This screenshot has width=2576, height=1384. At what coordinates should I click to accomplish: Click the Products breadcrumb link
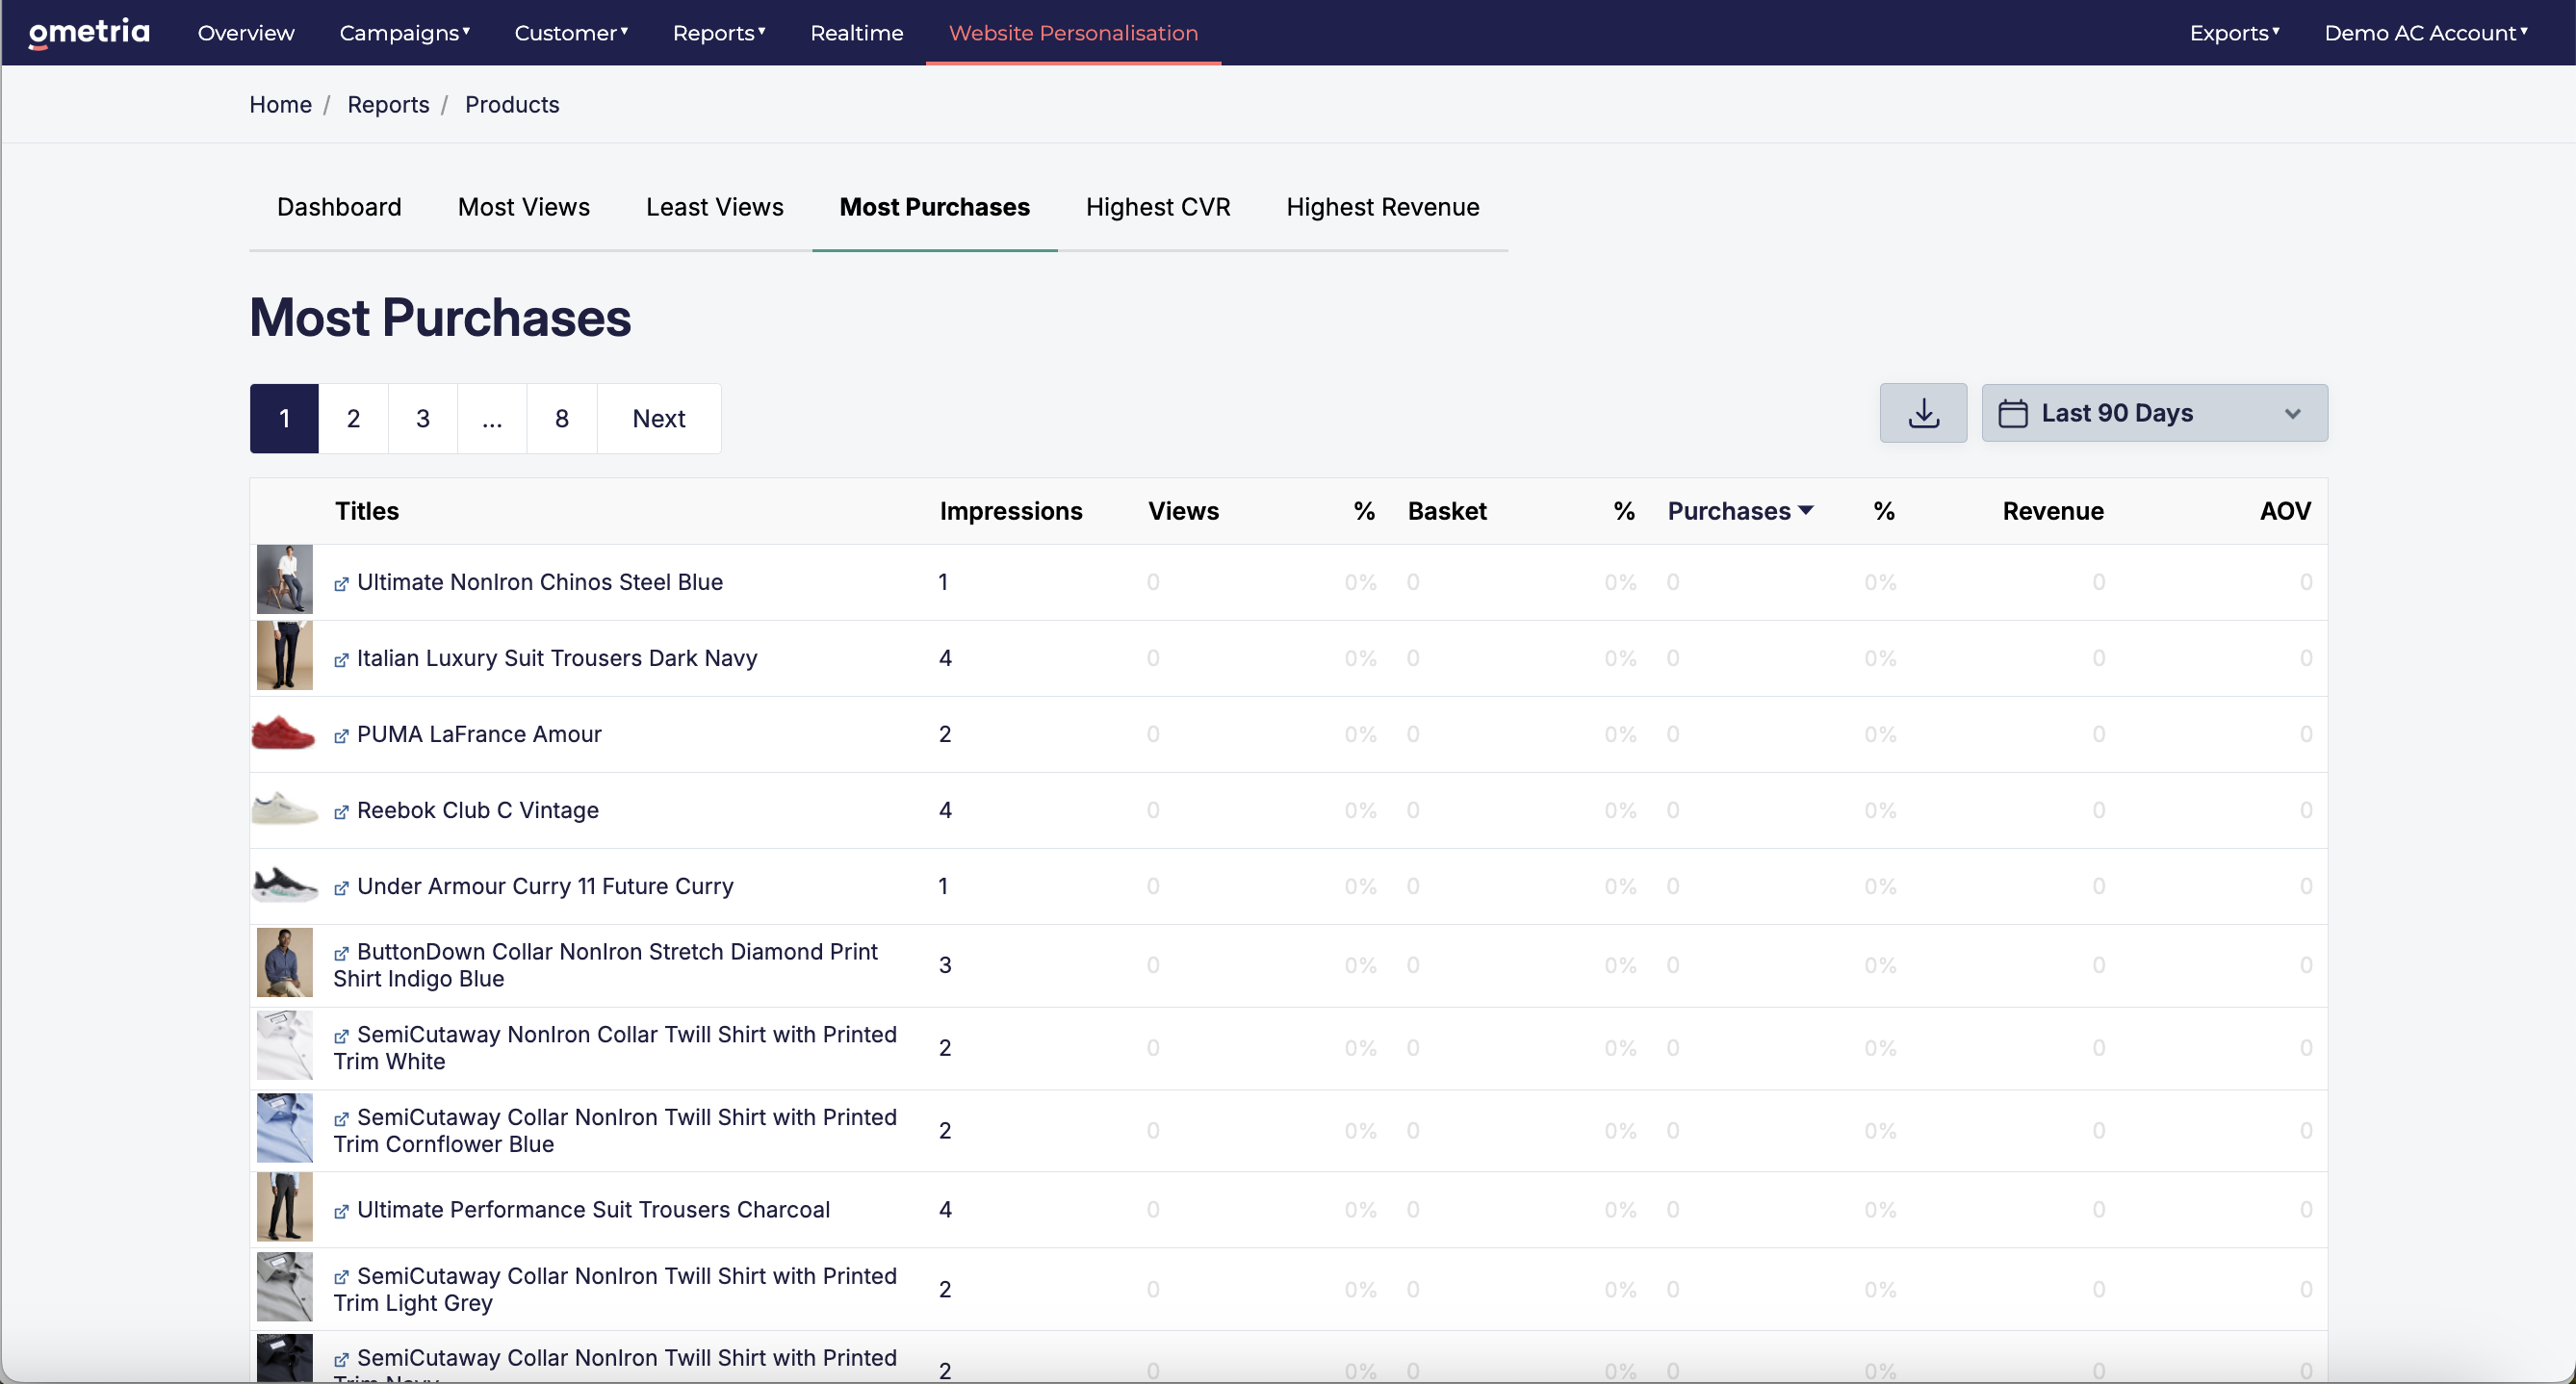tap(512, 105)
